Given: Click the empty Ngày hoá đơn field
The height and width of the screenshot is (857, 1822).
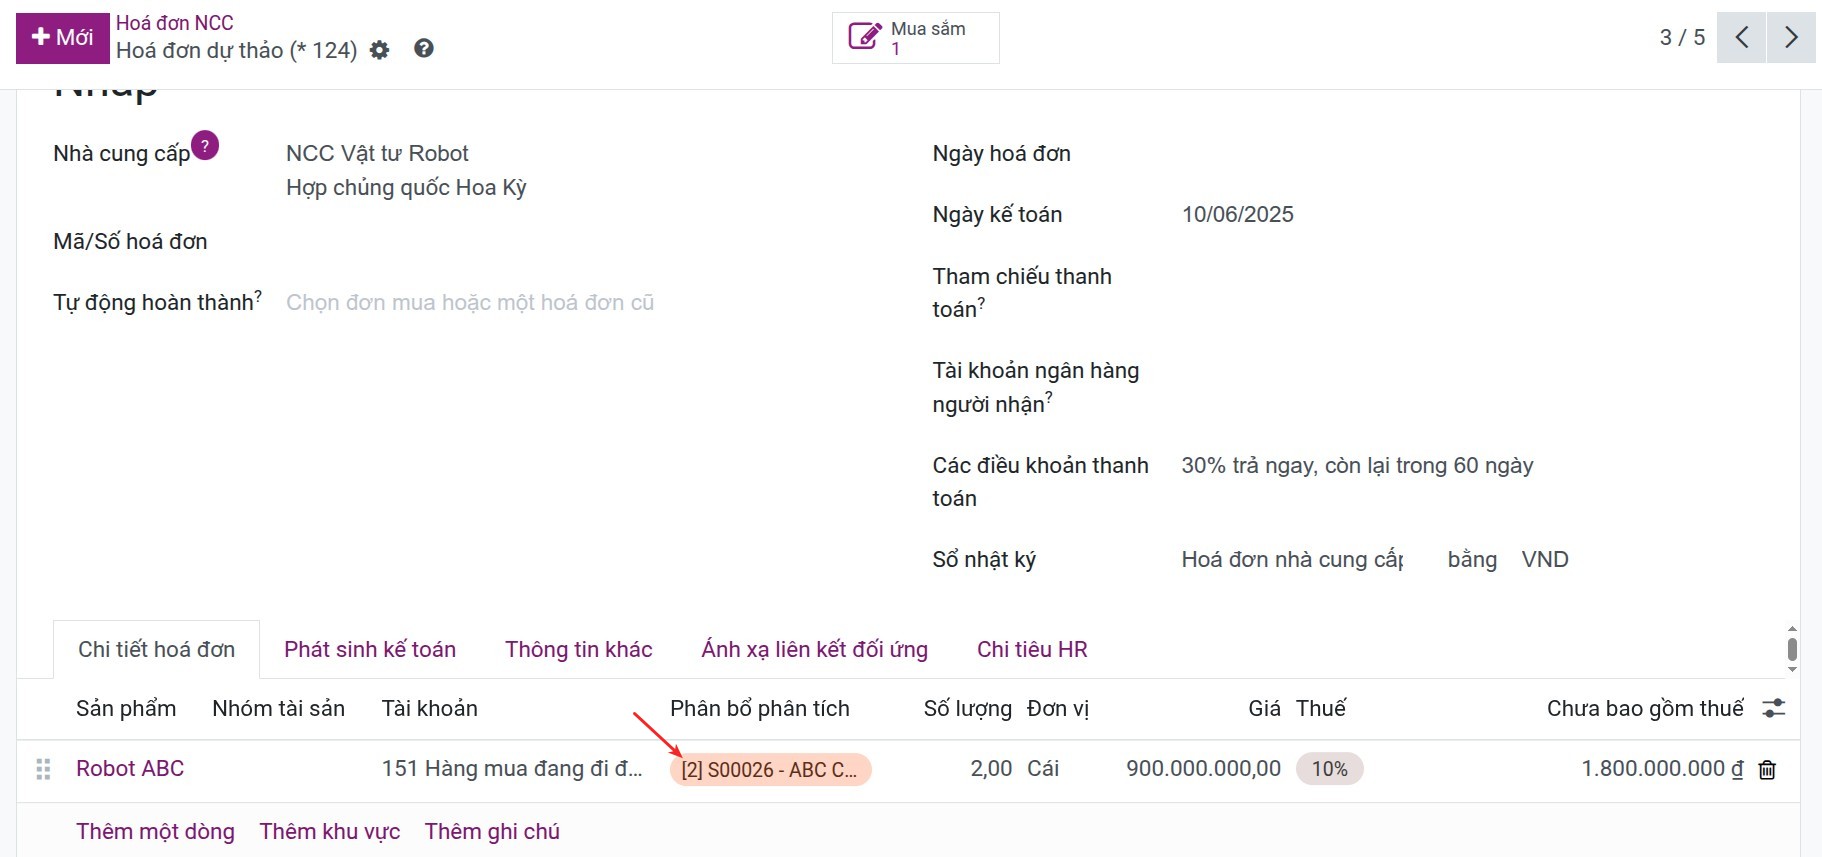Looking at the screenshot, I should coord(1472,153).
